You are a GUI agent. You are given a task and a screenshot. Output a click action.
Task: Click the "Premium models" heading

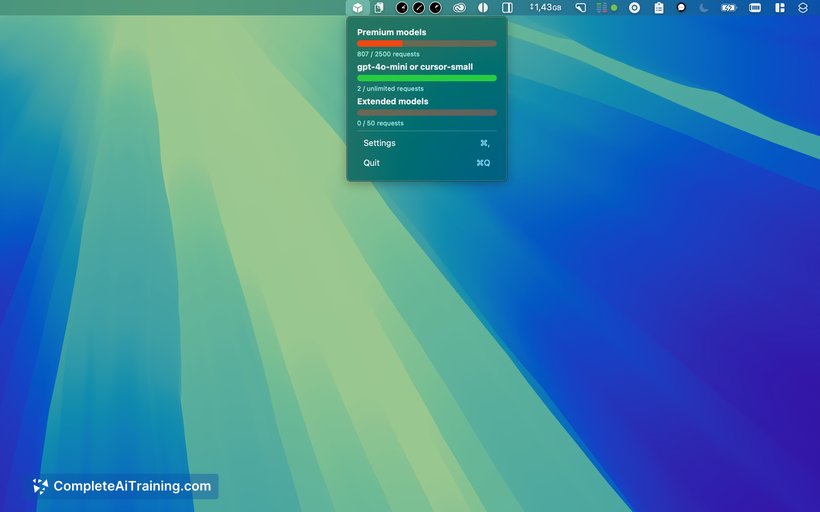click(x=392, y=32)
